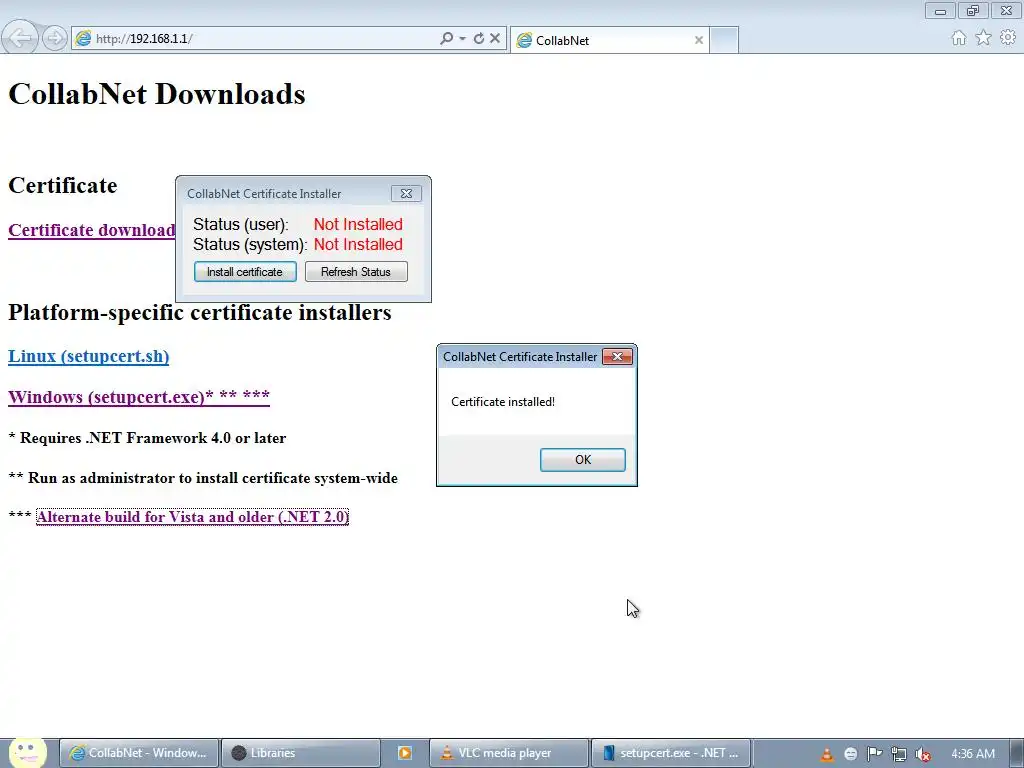Viewport: 1024px width, 768px height.
Task: Click the Refresh Status button
Action: point(356,272)
